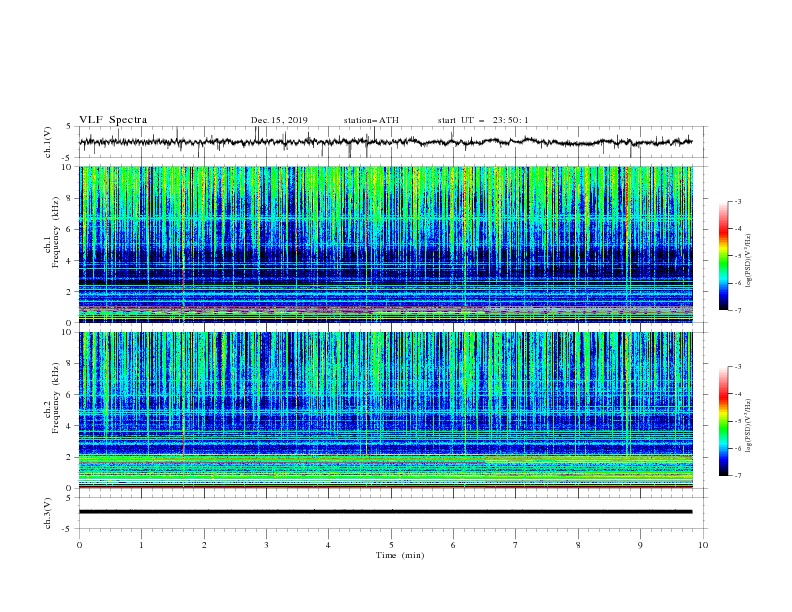Click the date 'Dec. 15, 2019'
Viewport: 792px width, 612px height.
279,120
